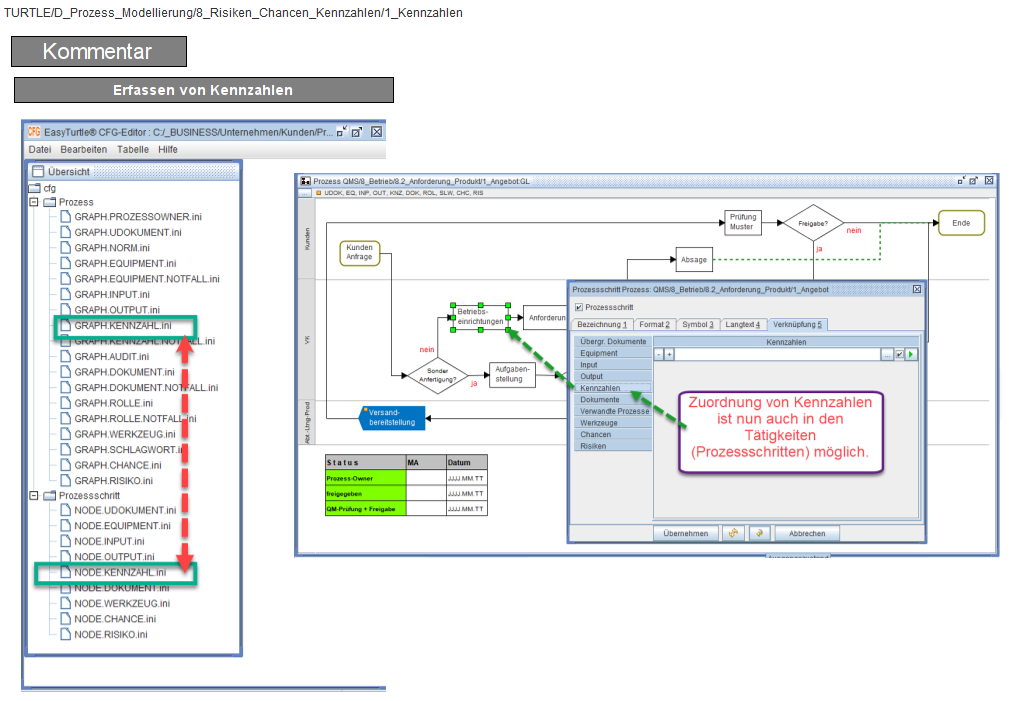Switch to the Verknüpfung 5 tab
1010x701 pixels.
(x=797, y=325)
